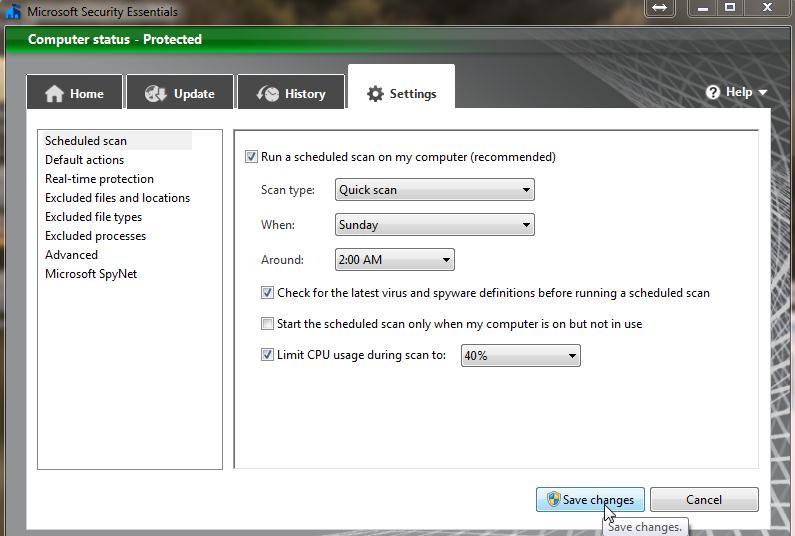Select Scheduled scan in settings list

pyautogui.click(x=116, y=141)
